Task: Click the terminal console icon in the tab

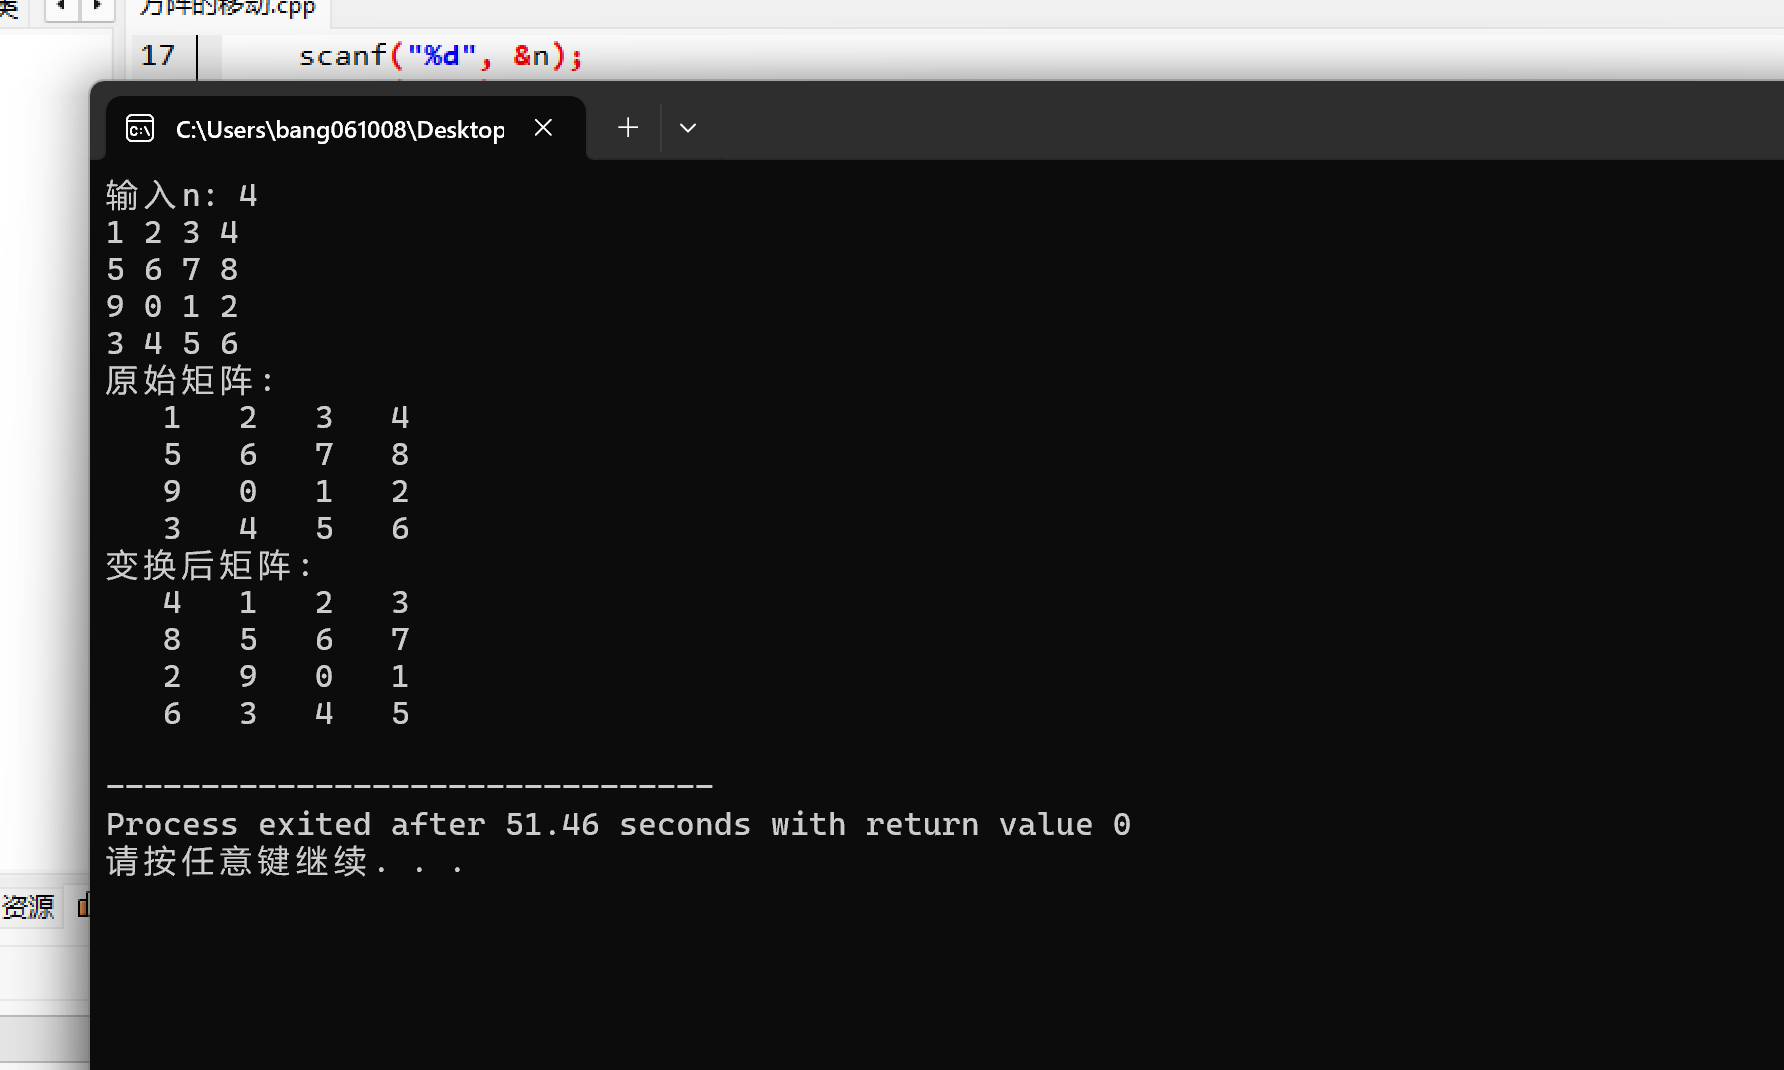Action: (x=140, y=128)
